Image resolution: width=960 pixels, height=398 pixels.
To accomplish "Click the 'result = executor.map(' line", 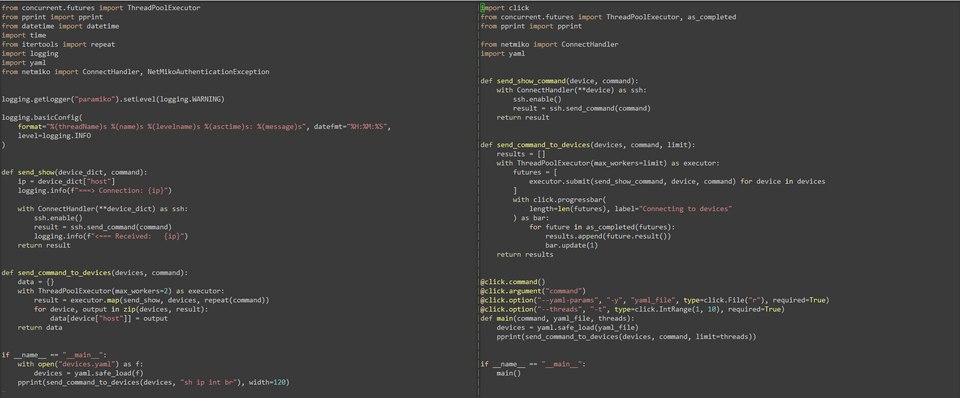I will click(152, 301).
